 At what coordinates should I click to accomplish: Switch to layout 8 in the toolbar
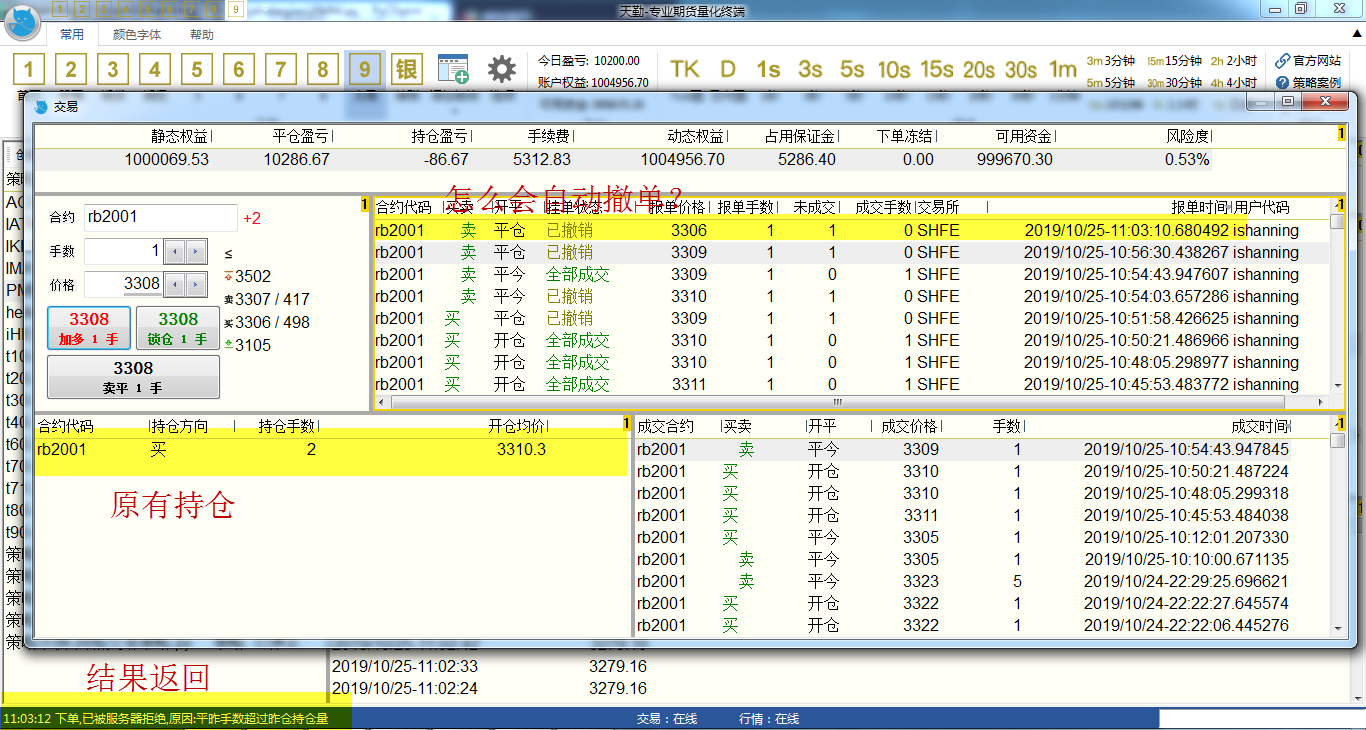pos(322,69)
